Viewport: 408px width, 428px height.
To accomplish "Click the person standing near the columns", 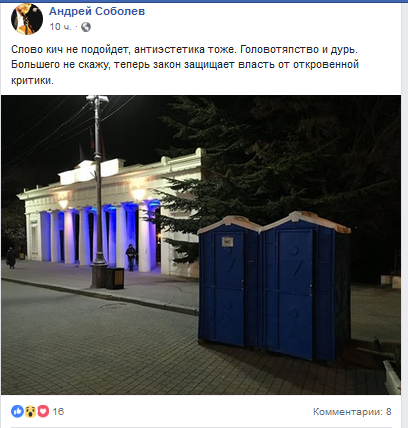I will click(131, 257).
